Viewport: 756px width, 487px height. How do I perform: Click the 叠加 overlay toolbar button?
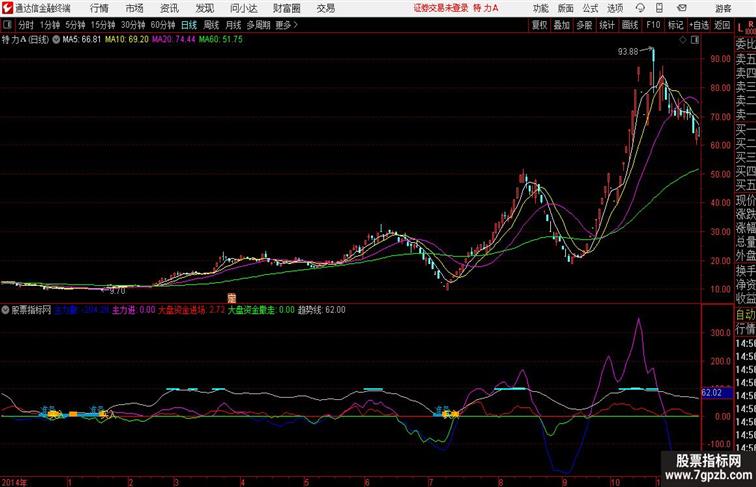pyautogui.click(x=562, y=25)
